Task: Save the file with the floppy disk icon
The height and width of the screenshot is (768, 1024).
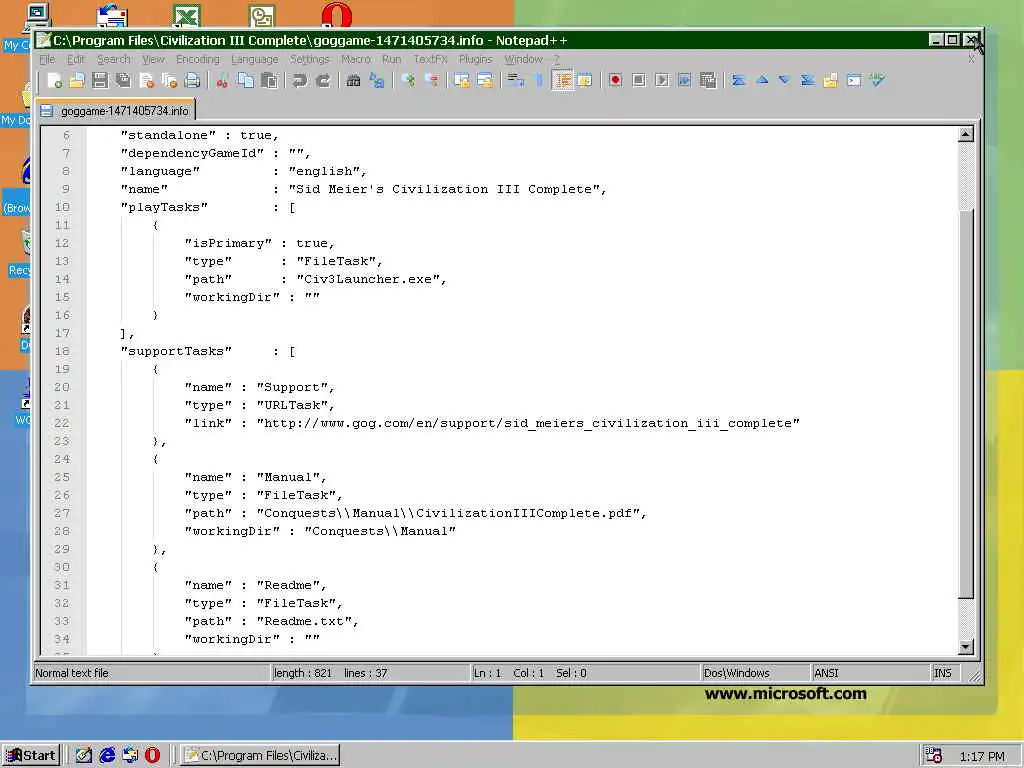Action: tap(100, 80)
